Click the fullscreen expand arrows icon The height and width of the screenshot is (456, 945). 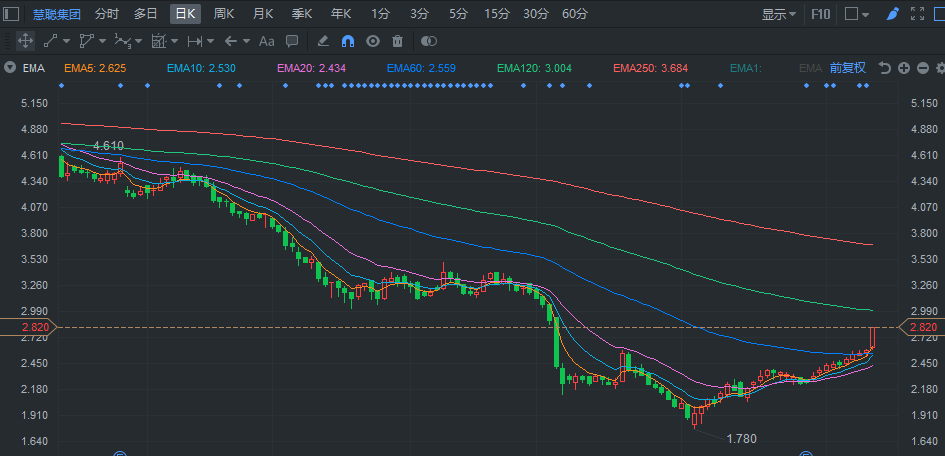tap(917, 14)
